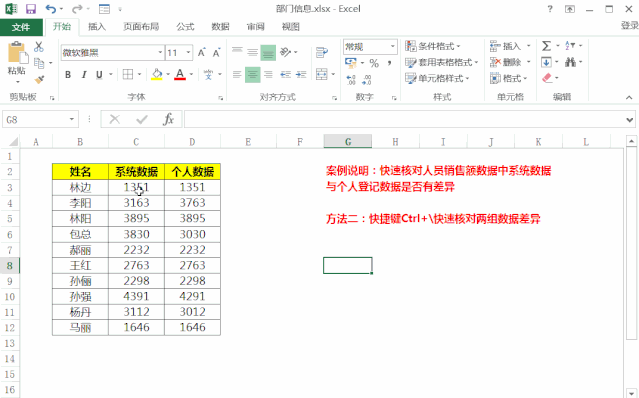Toggle align text right
The image size is (639, 398).
[268, 74]
